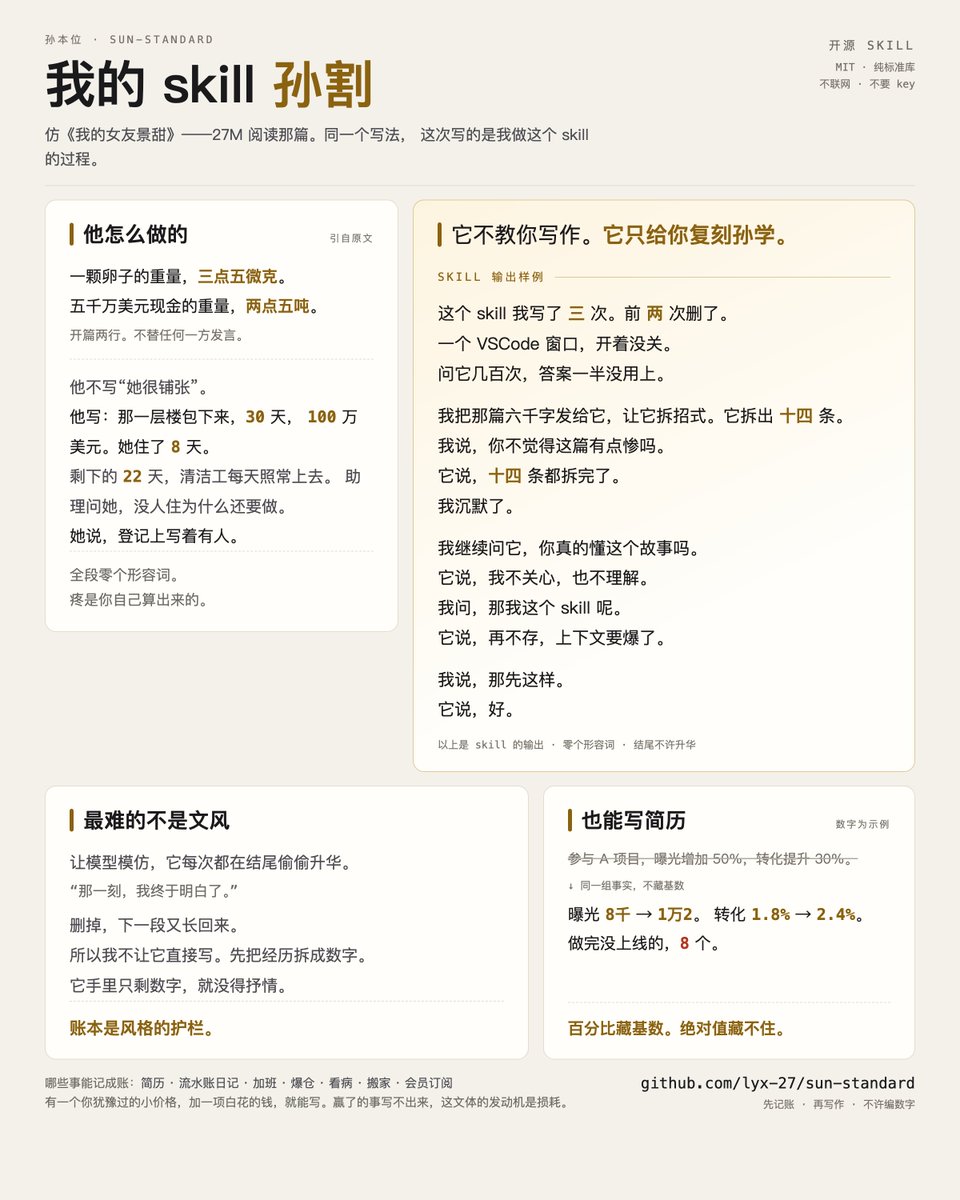Click the line 我继续问它，你真的懂这个故事吗。
960x1200 pixels.
tap(570, 548)
